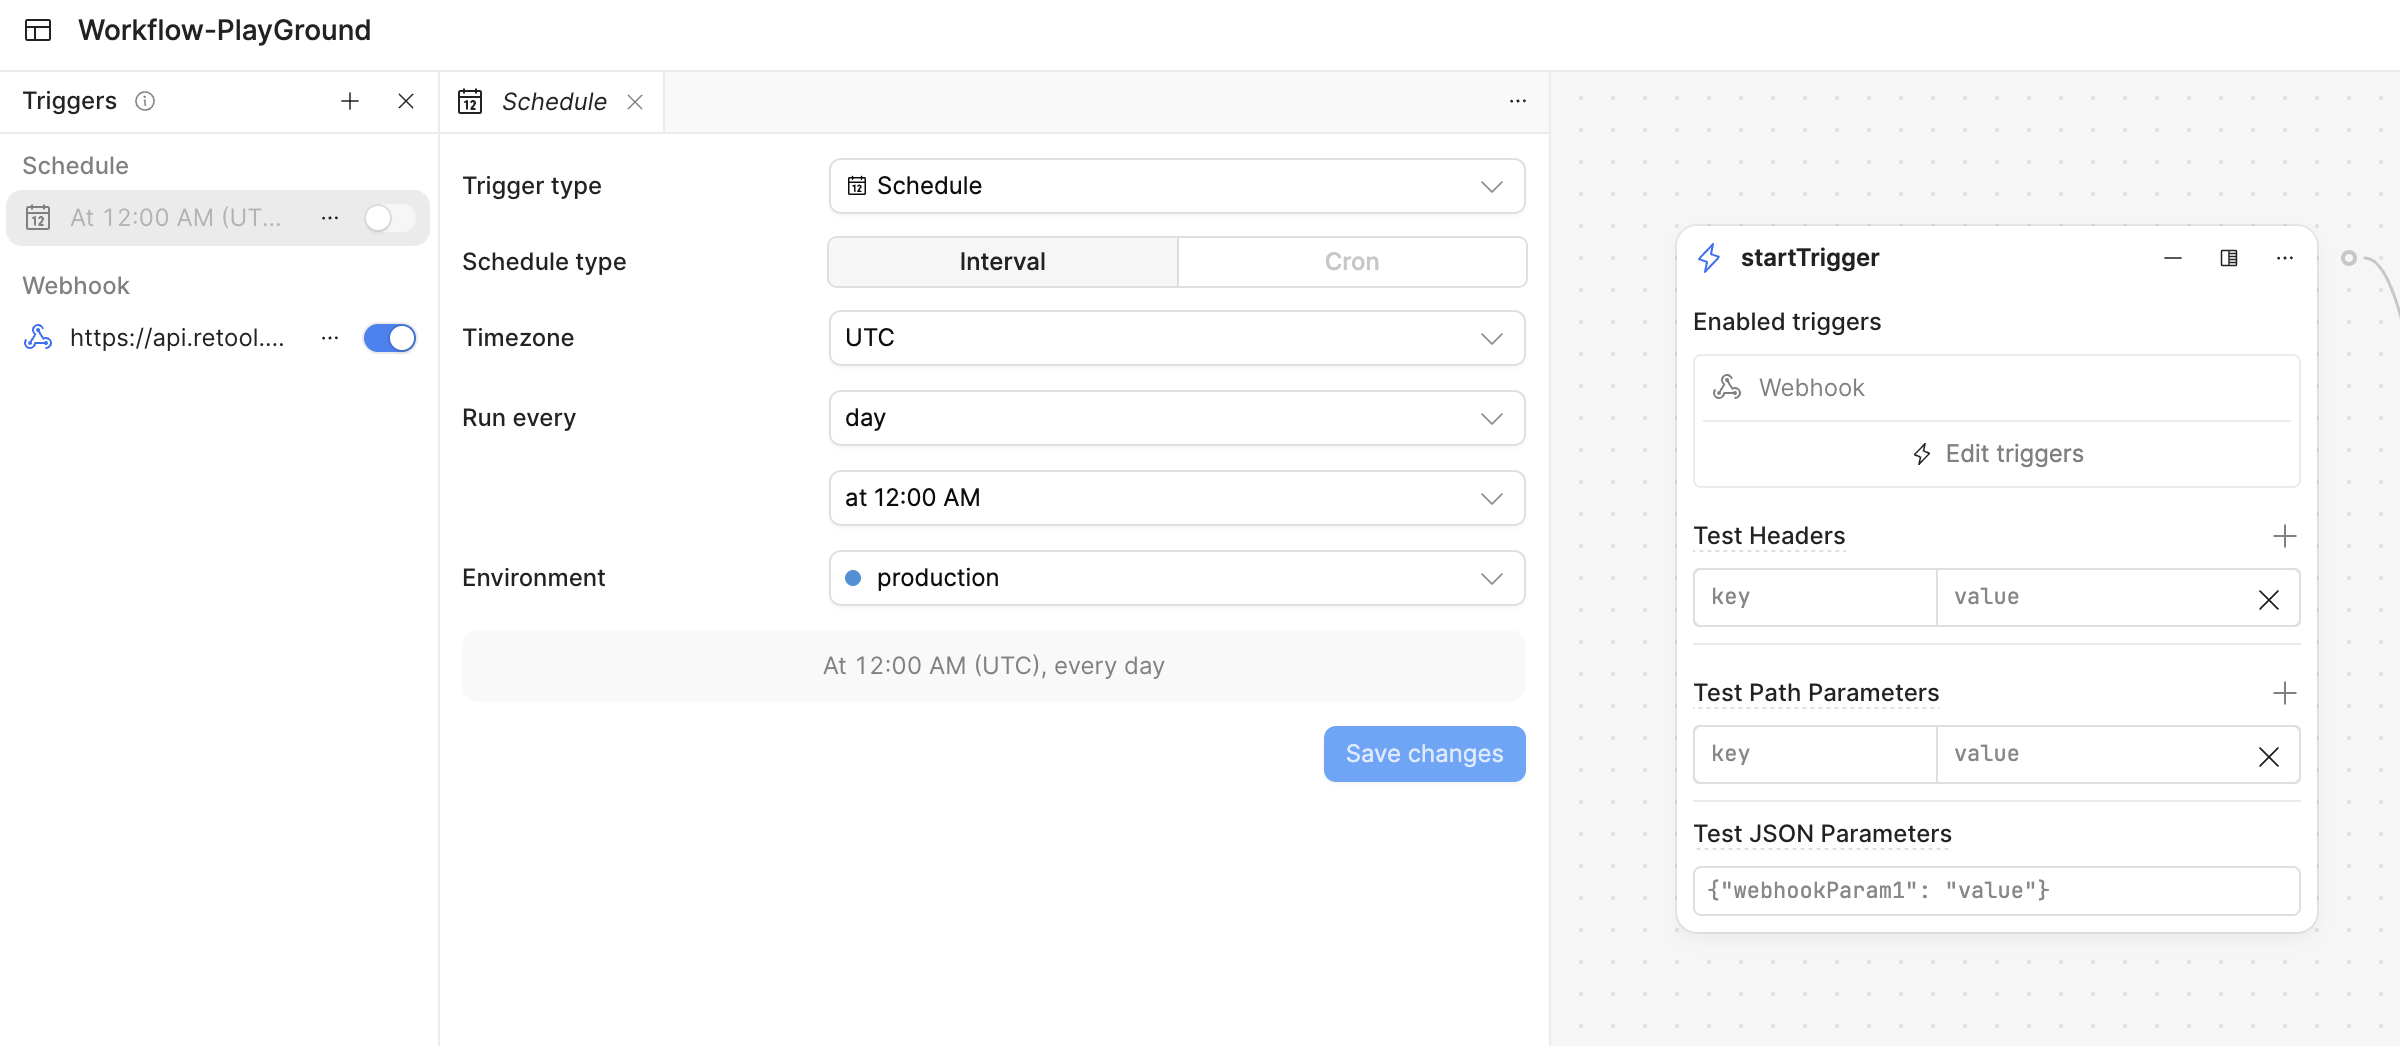Open the Schedule trigger's three-dot menu
The width and height of the screenshot is (2400, 1046).
[x=330, y=218]
